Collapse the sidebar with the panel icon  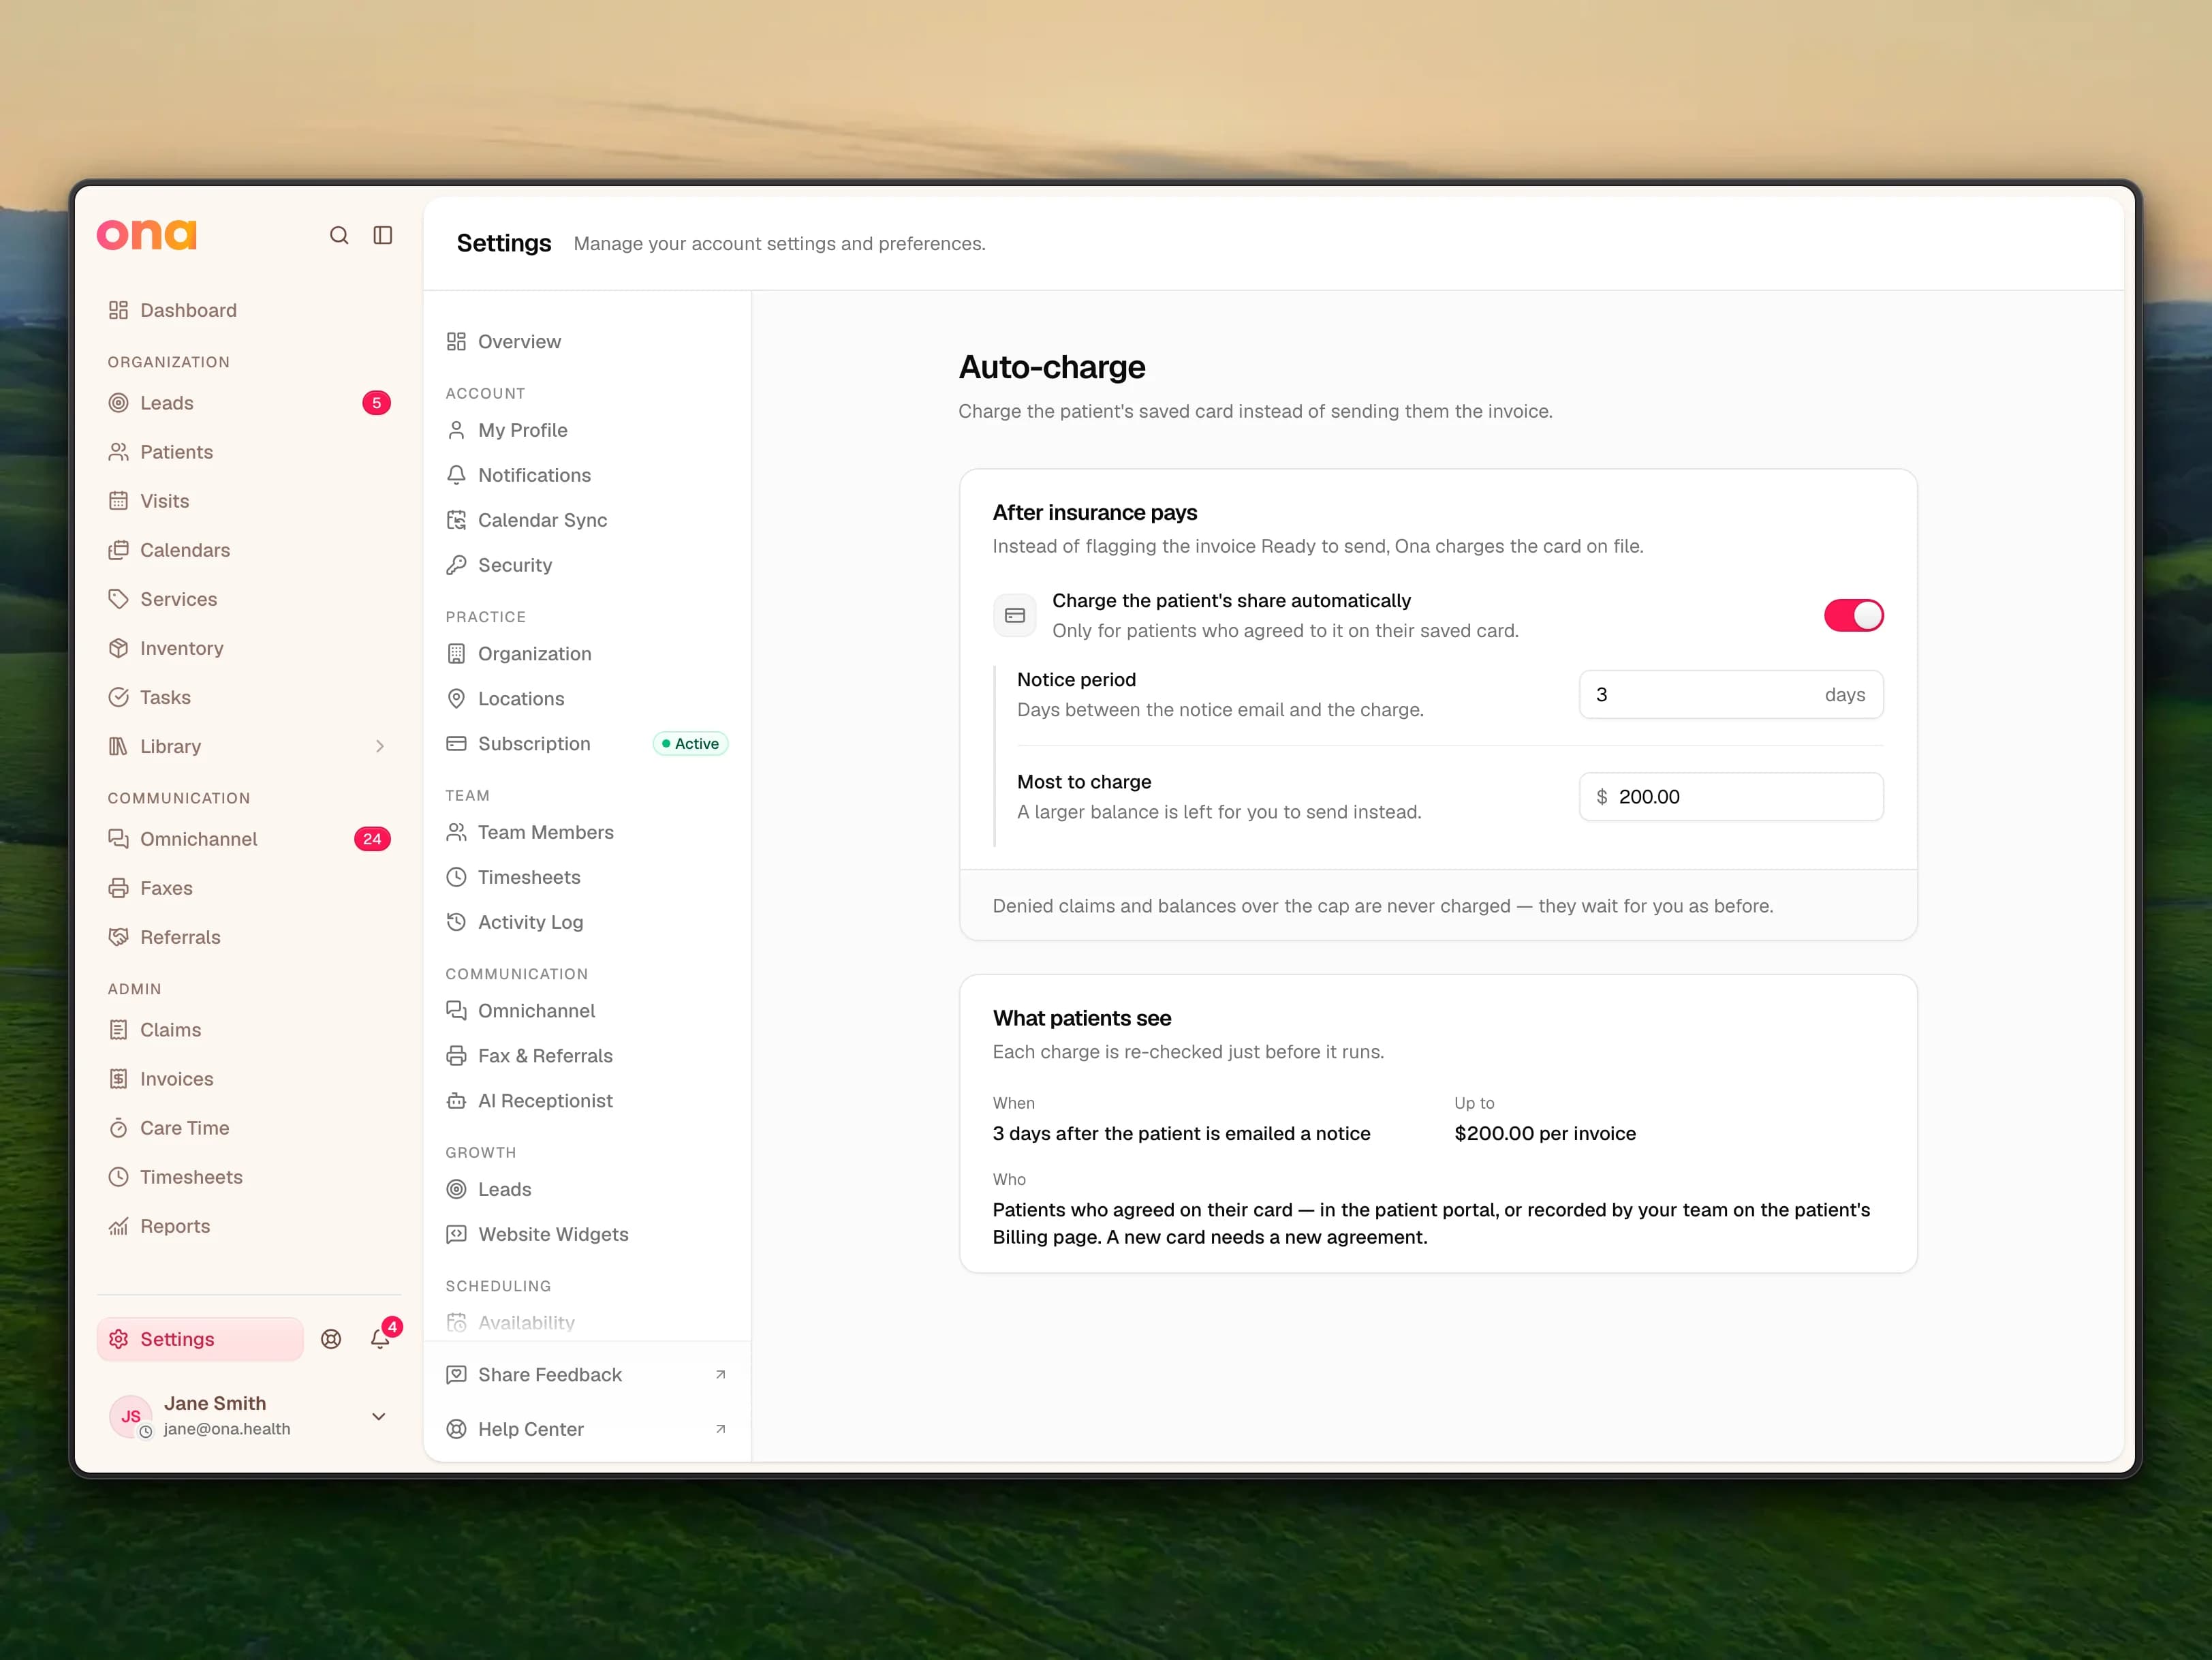point(383,235)
